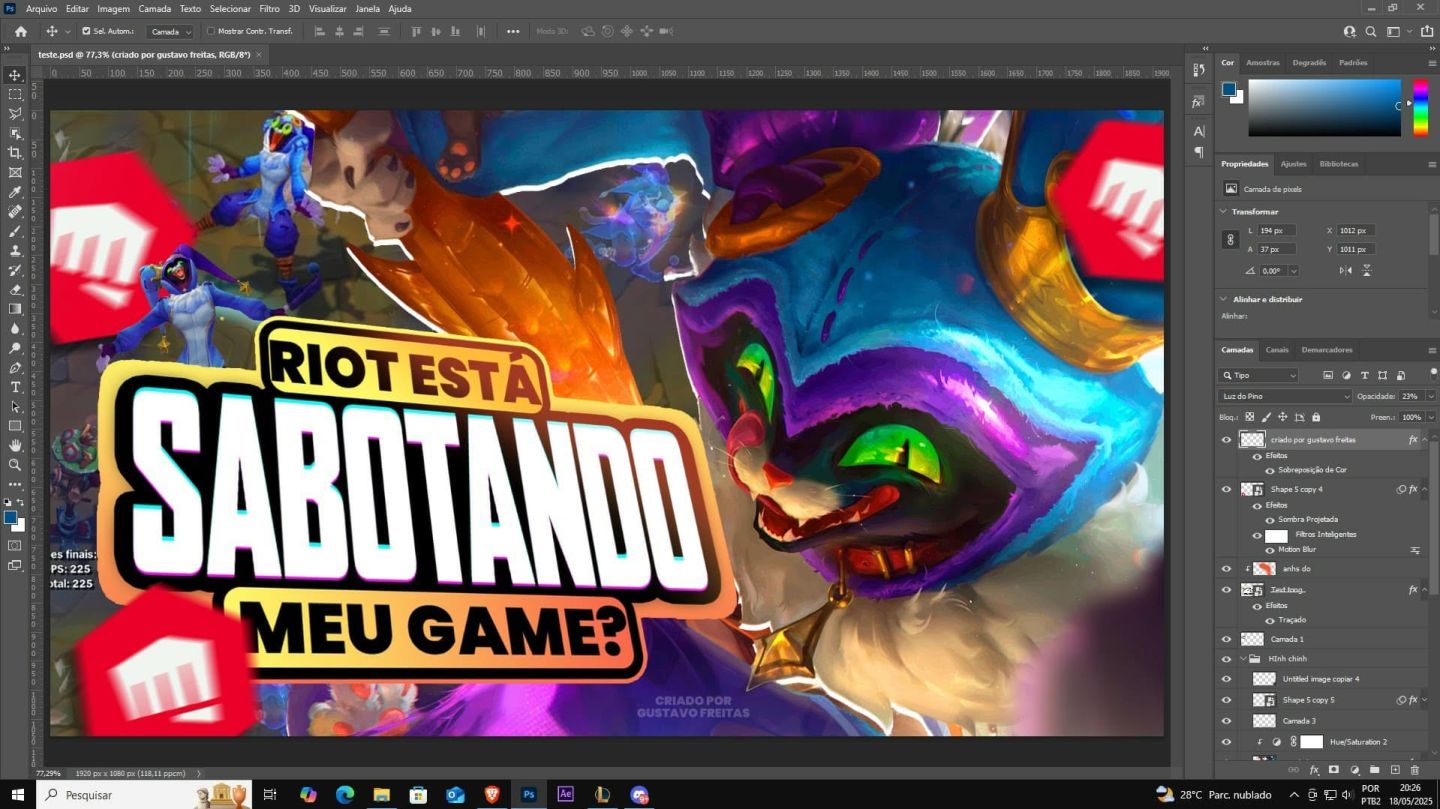1440x809 pixels.
Task: Hide the Motion Blur smart filter
Action: [1270, 550]
